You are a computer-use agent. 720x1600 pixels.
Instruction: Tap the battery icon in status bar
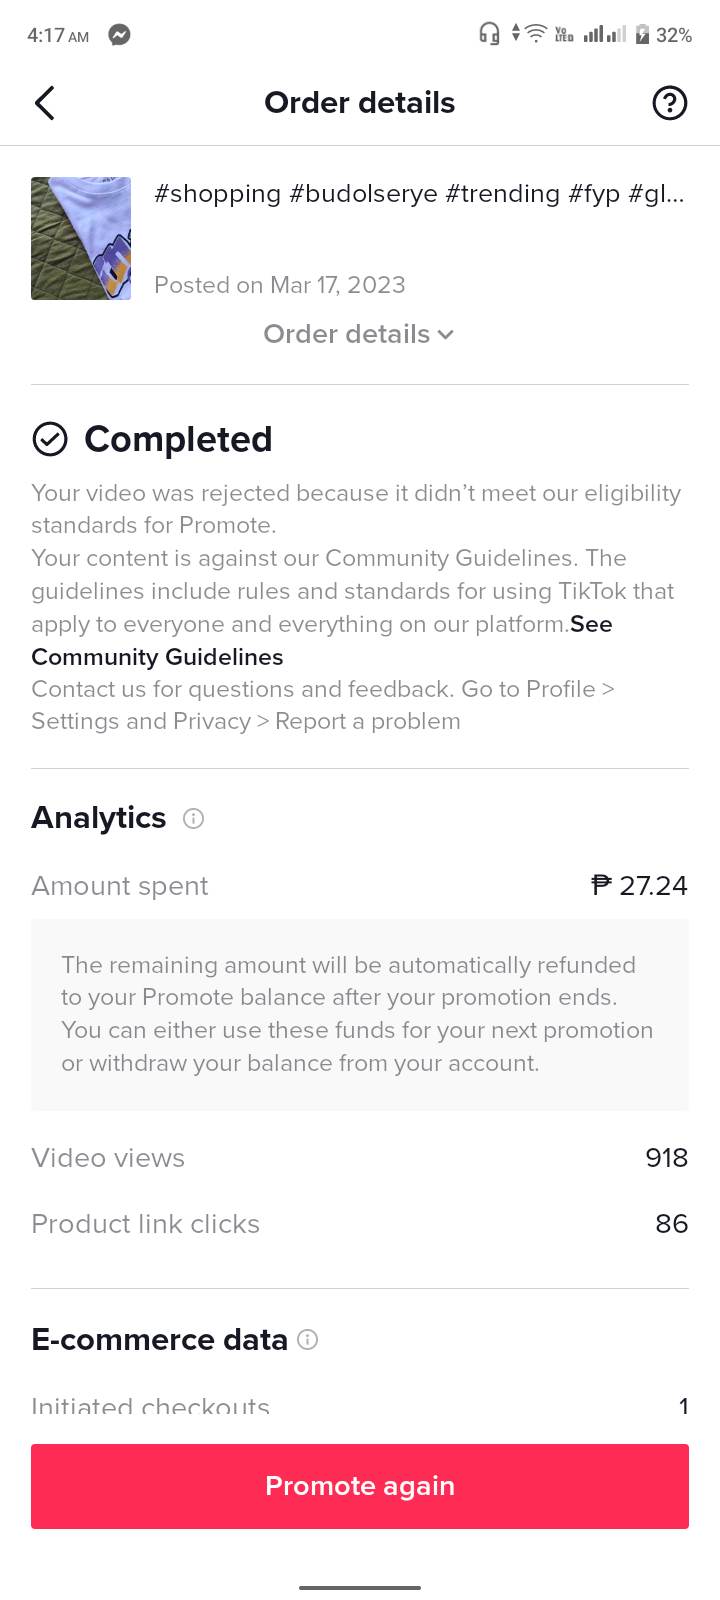coord(642,35)
